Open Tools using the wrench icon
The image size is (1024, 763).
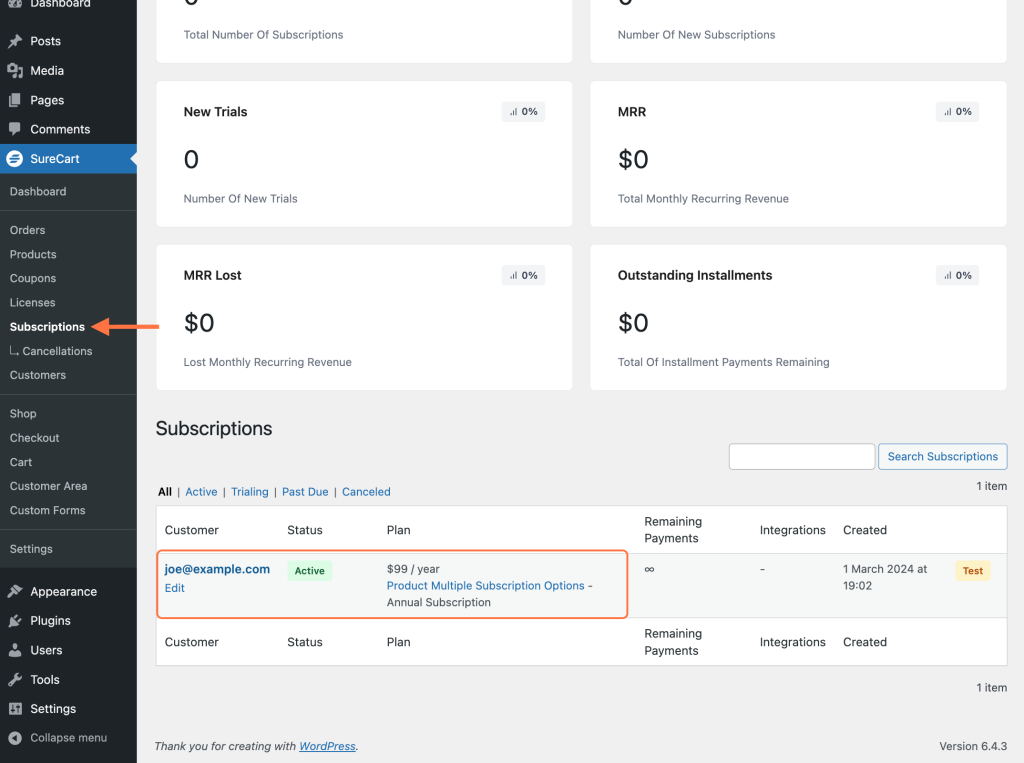pos(14,679)
